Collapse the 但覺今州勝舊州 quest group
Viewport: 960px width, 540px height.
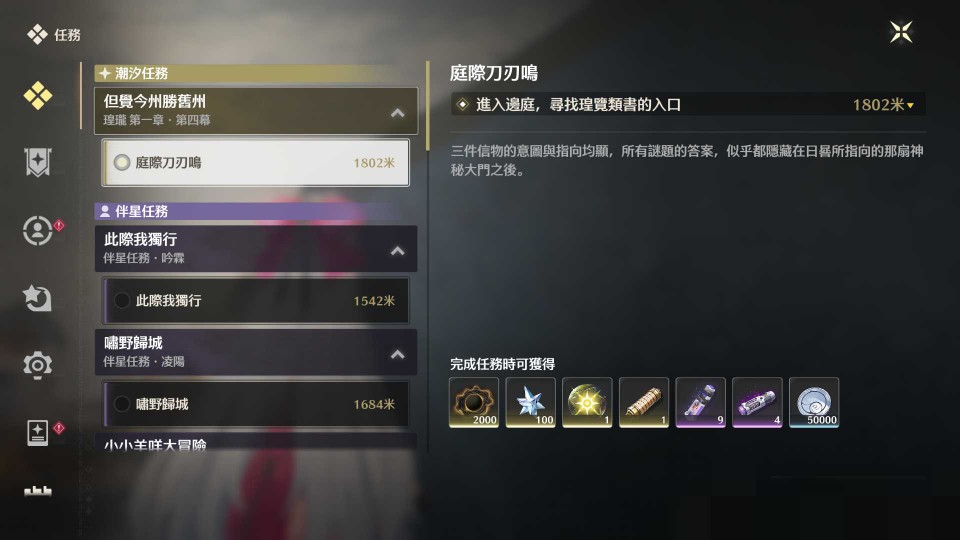(398, 113)
